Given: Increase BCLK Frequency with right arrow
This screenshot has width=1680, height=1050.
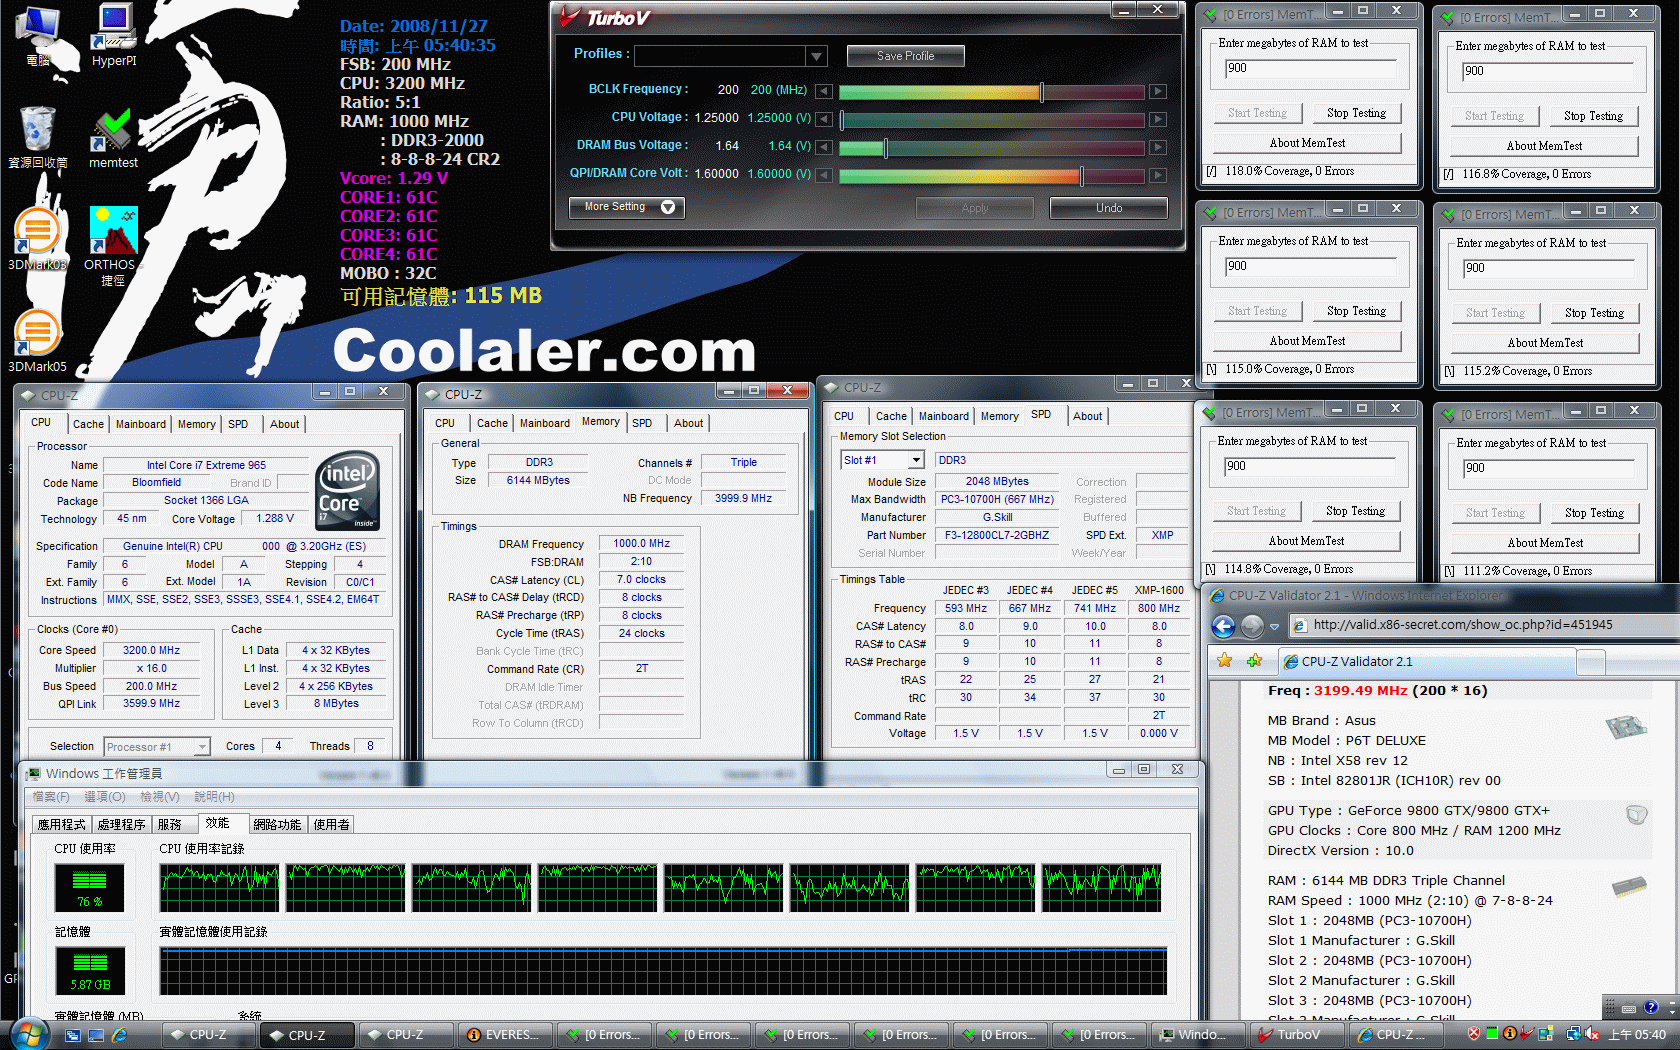Looking at the screenshot, I should (1157, 91).
